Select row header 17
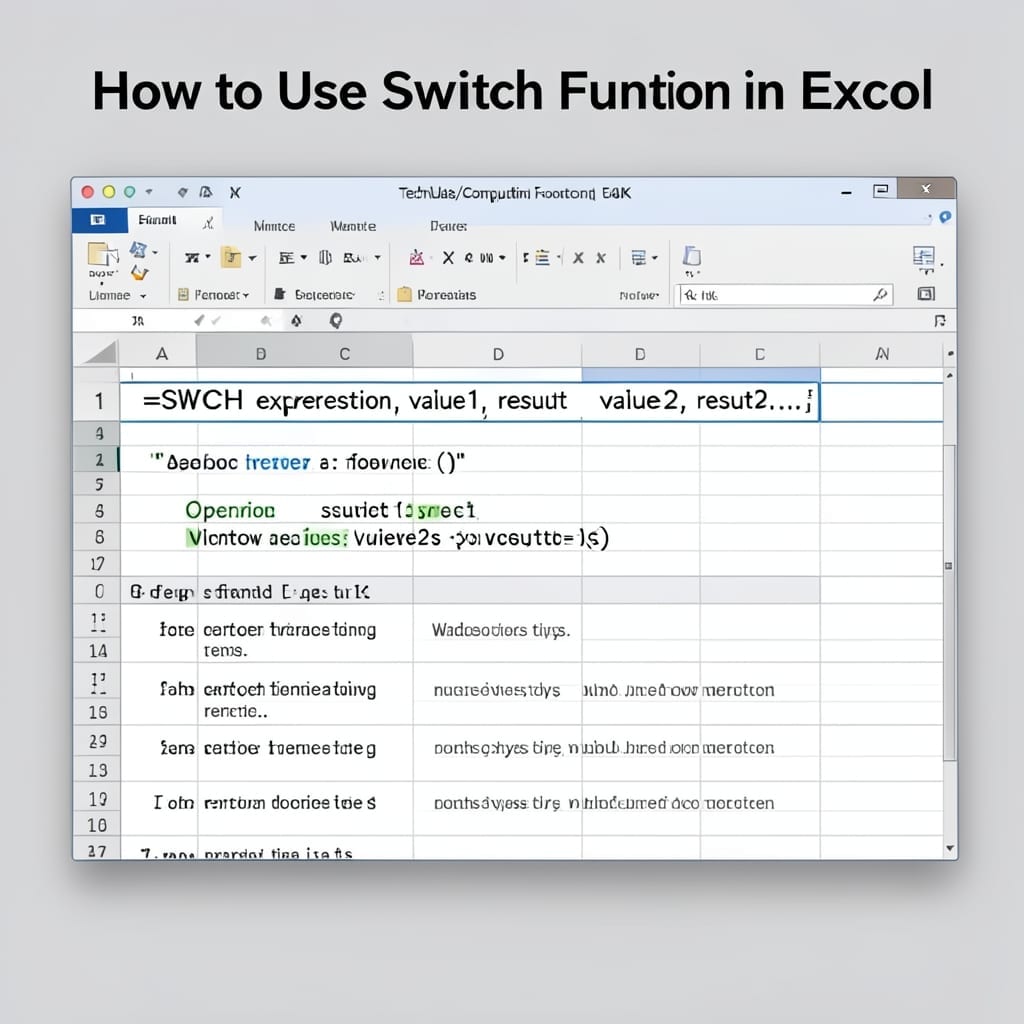1024x1024 pixels. pyautogui.click(x=97, y=564)
